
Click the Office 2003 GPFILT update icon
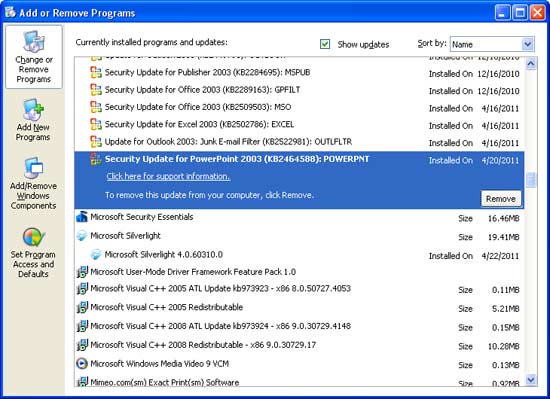coord(96,90)
